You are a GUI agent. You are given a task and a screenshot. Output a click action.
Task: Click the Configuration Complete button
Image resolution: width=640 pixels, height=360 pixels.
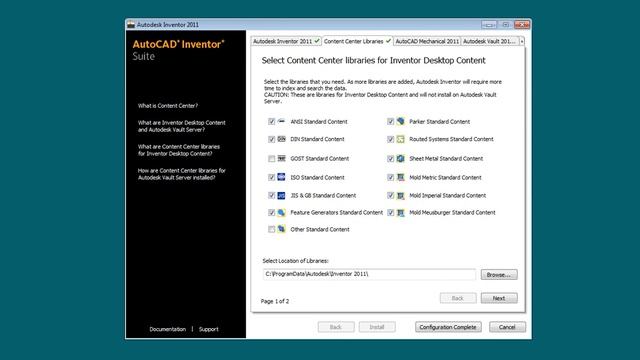point(448,327)
